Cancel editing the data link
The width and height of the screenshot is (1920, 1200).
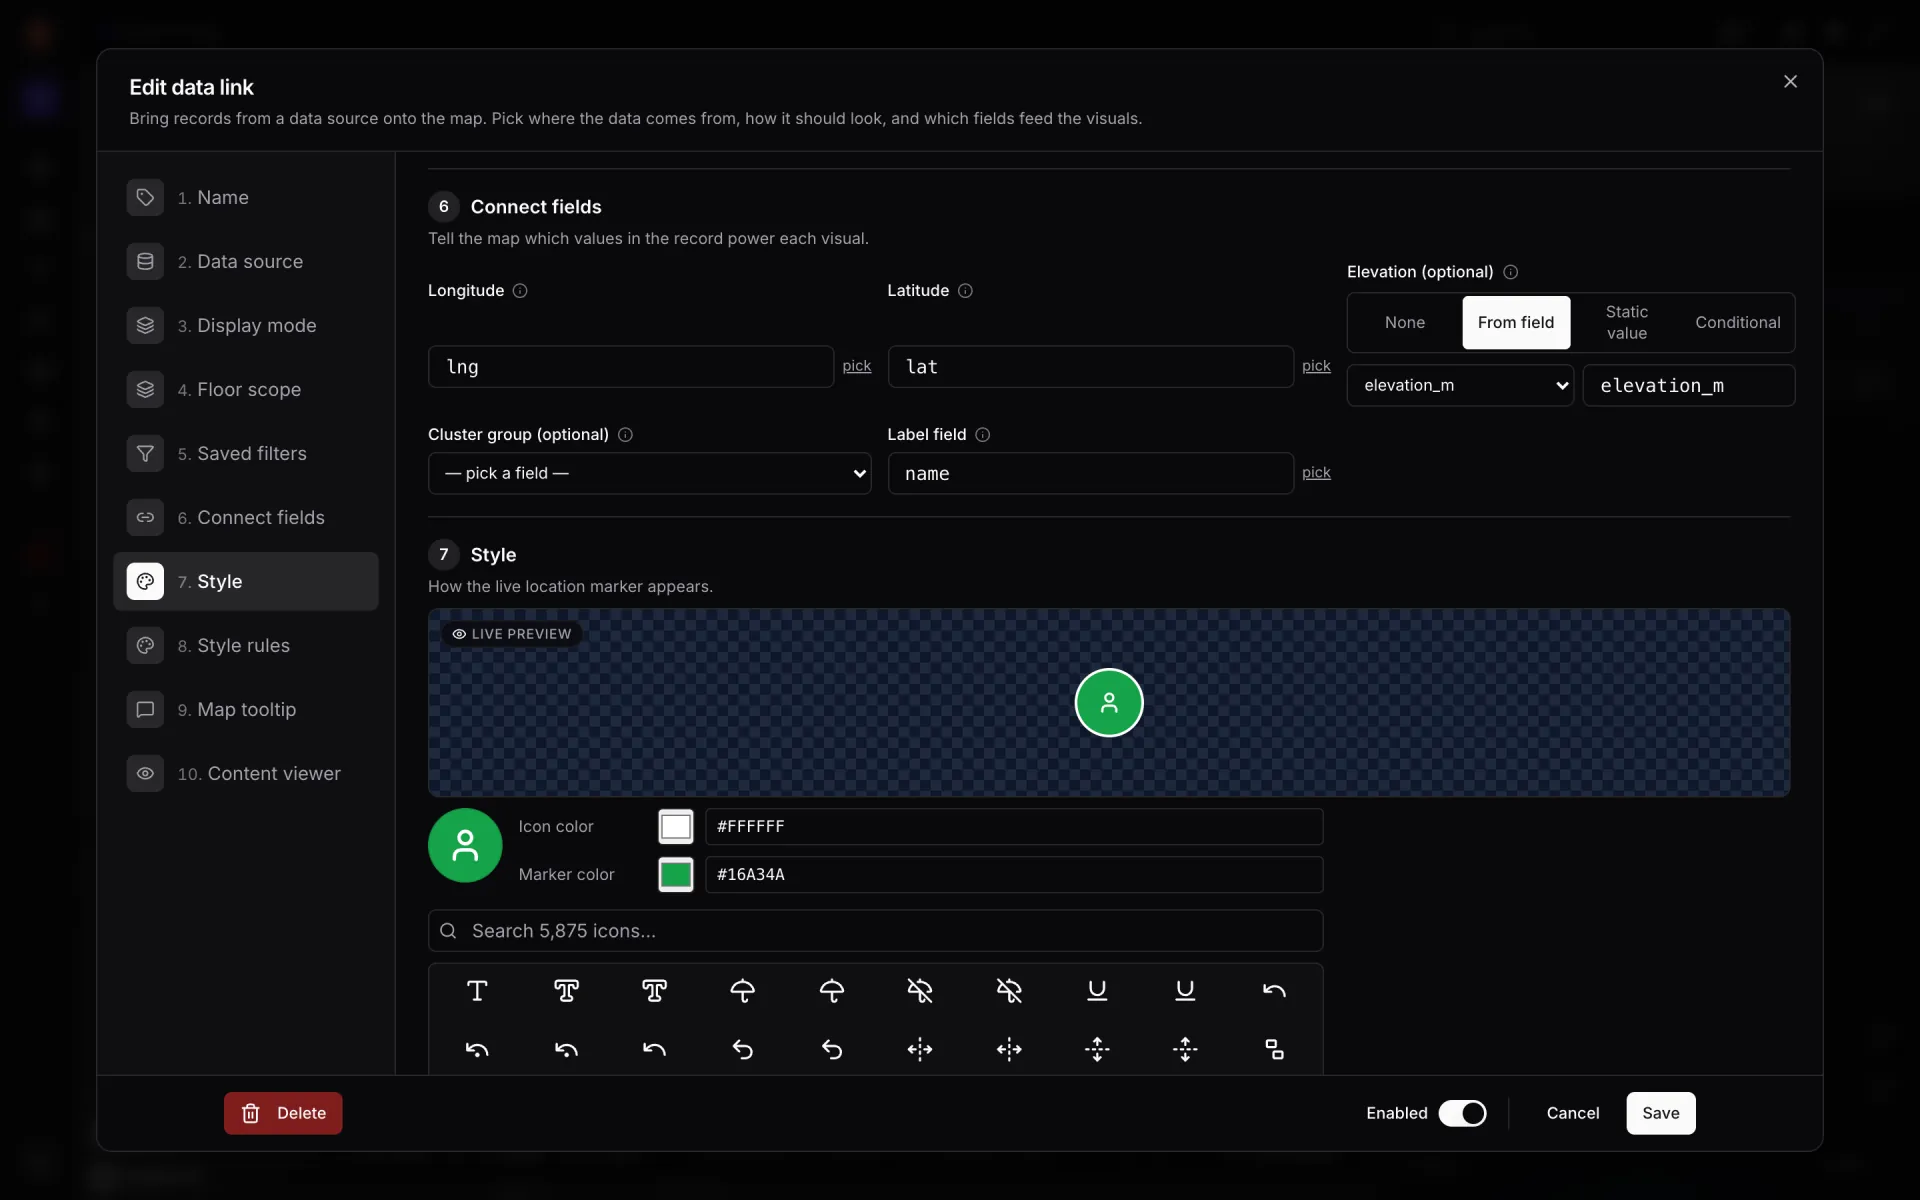point(1572,1113)
